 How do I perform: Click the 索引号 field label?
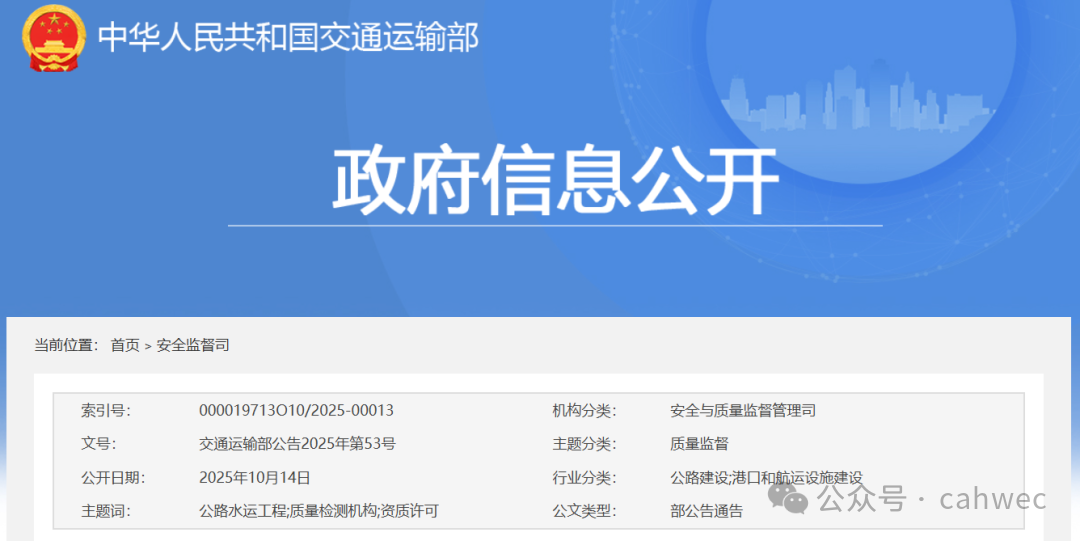(x=106, y=410)
